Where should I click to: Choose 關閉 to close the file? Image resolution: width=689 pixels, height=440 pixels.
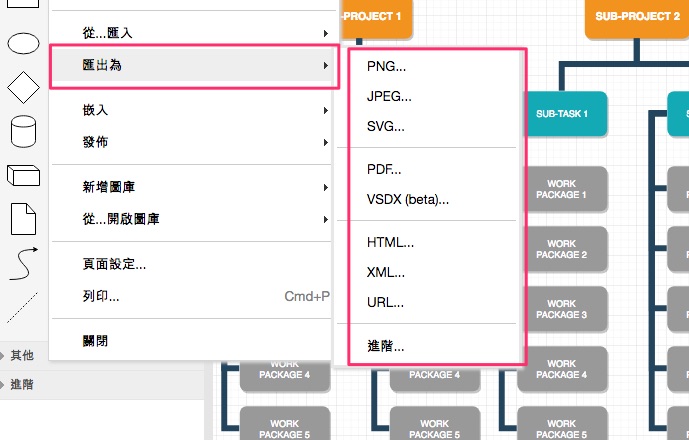click(191, 341)
